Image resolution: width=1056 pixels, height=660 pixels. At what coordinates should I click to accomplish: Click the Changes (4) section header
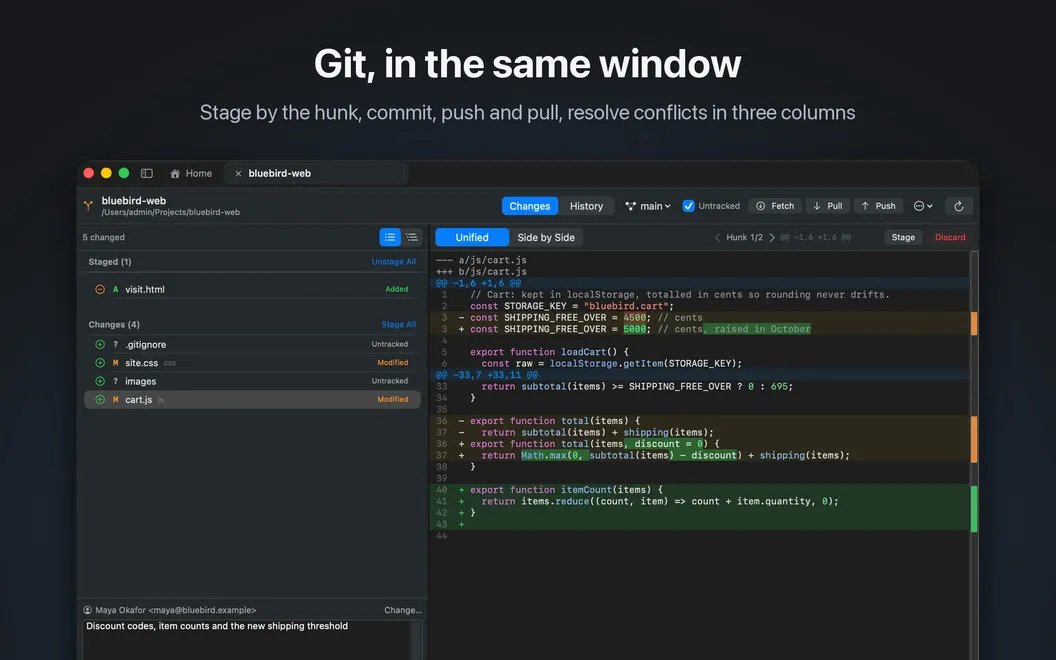coord(114,324)
